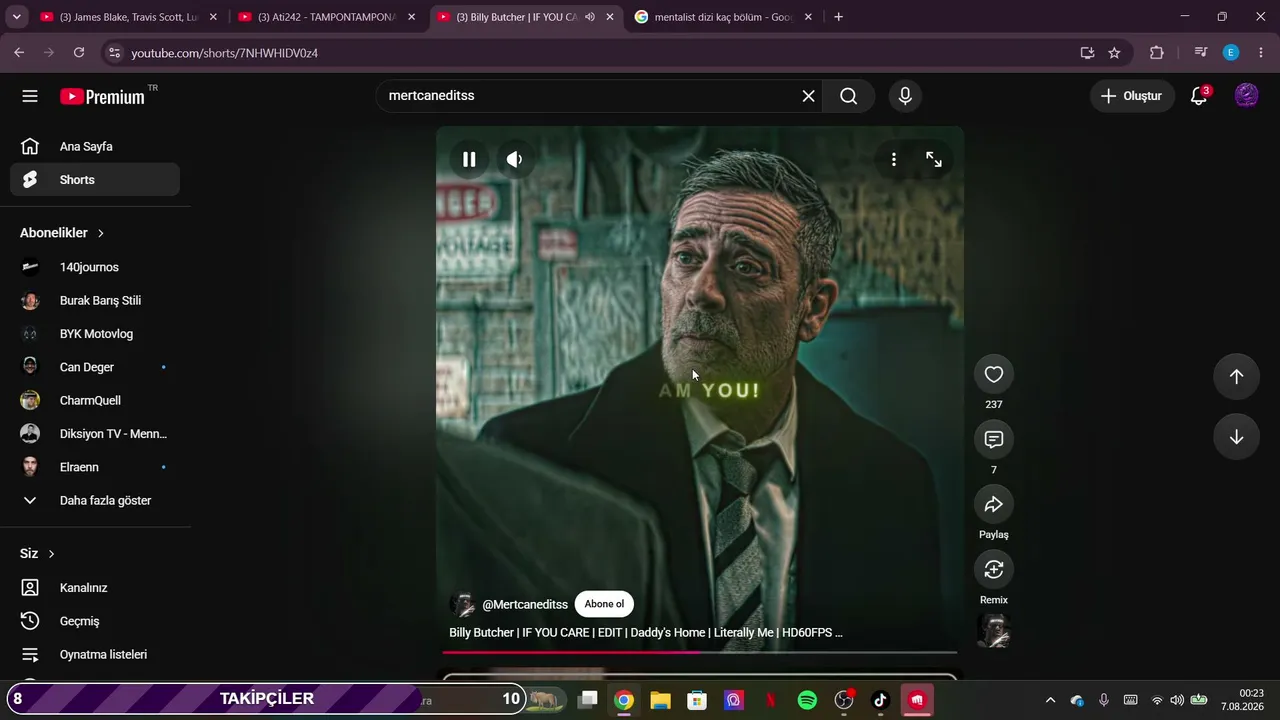Close the Ati242 tab
This screenshot has width=1280, height=720.
click(411, 17)
